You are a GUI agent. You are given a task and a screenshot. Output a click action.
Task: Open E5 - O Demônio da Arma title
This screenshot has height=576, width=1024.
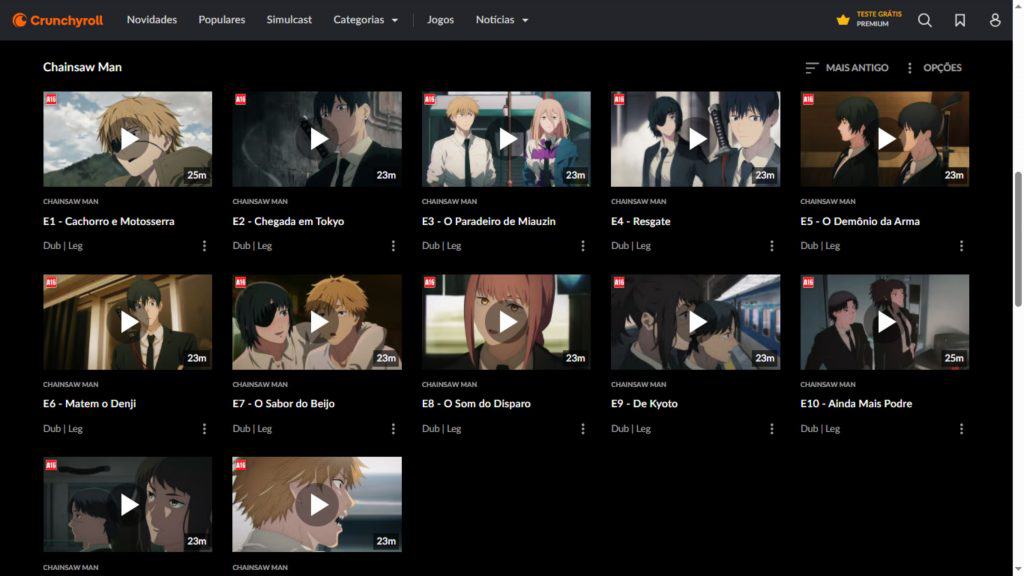pyautogui.click(x=860, y=221)
